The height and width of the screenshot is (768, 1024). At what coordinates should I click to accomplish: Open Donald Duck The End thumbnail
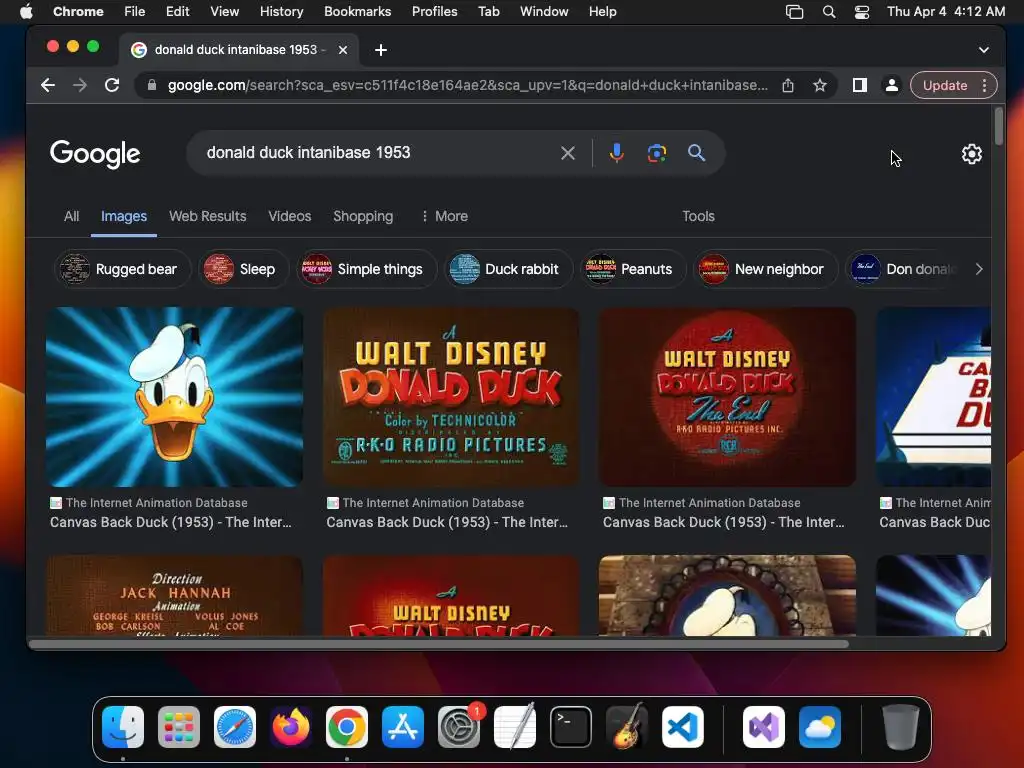pos(727,397)
